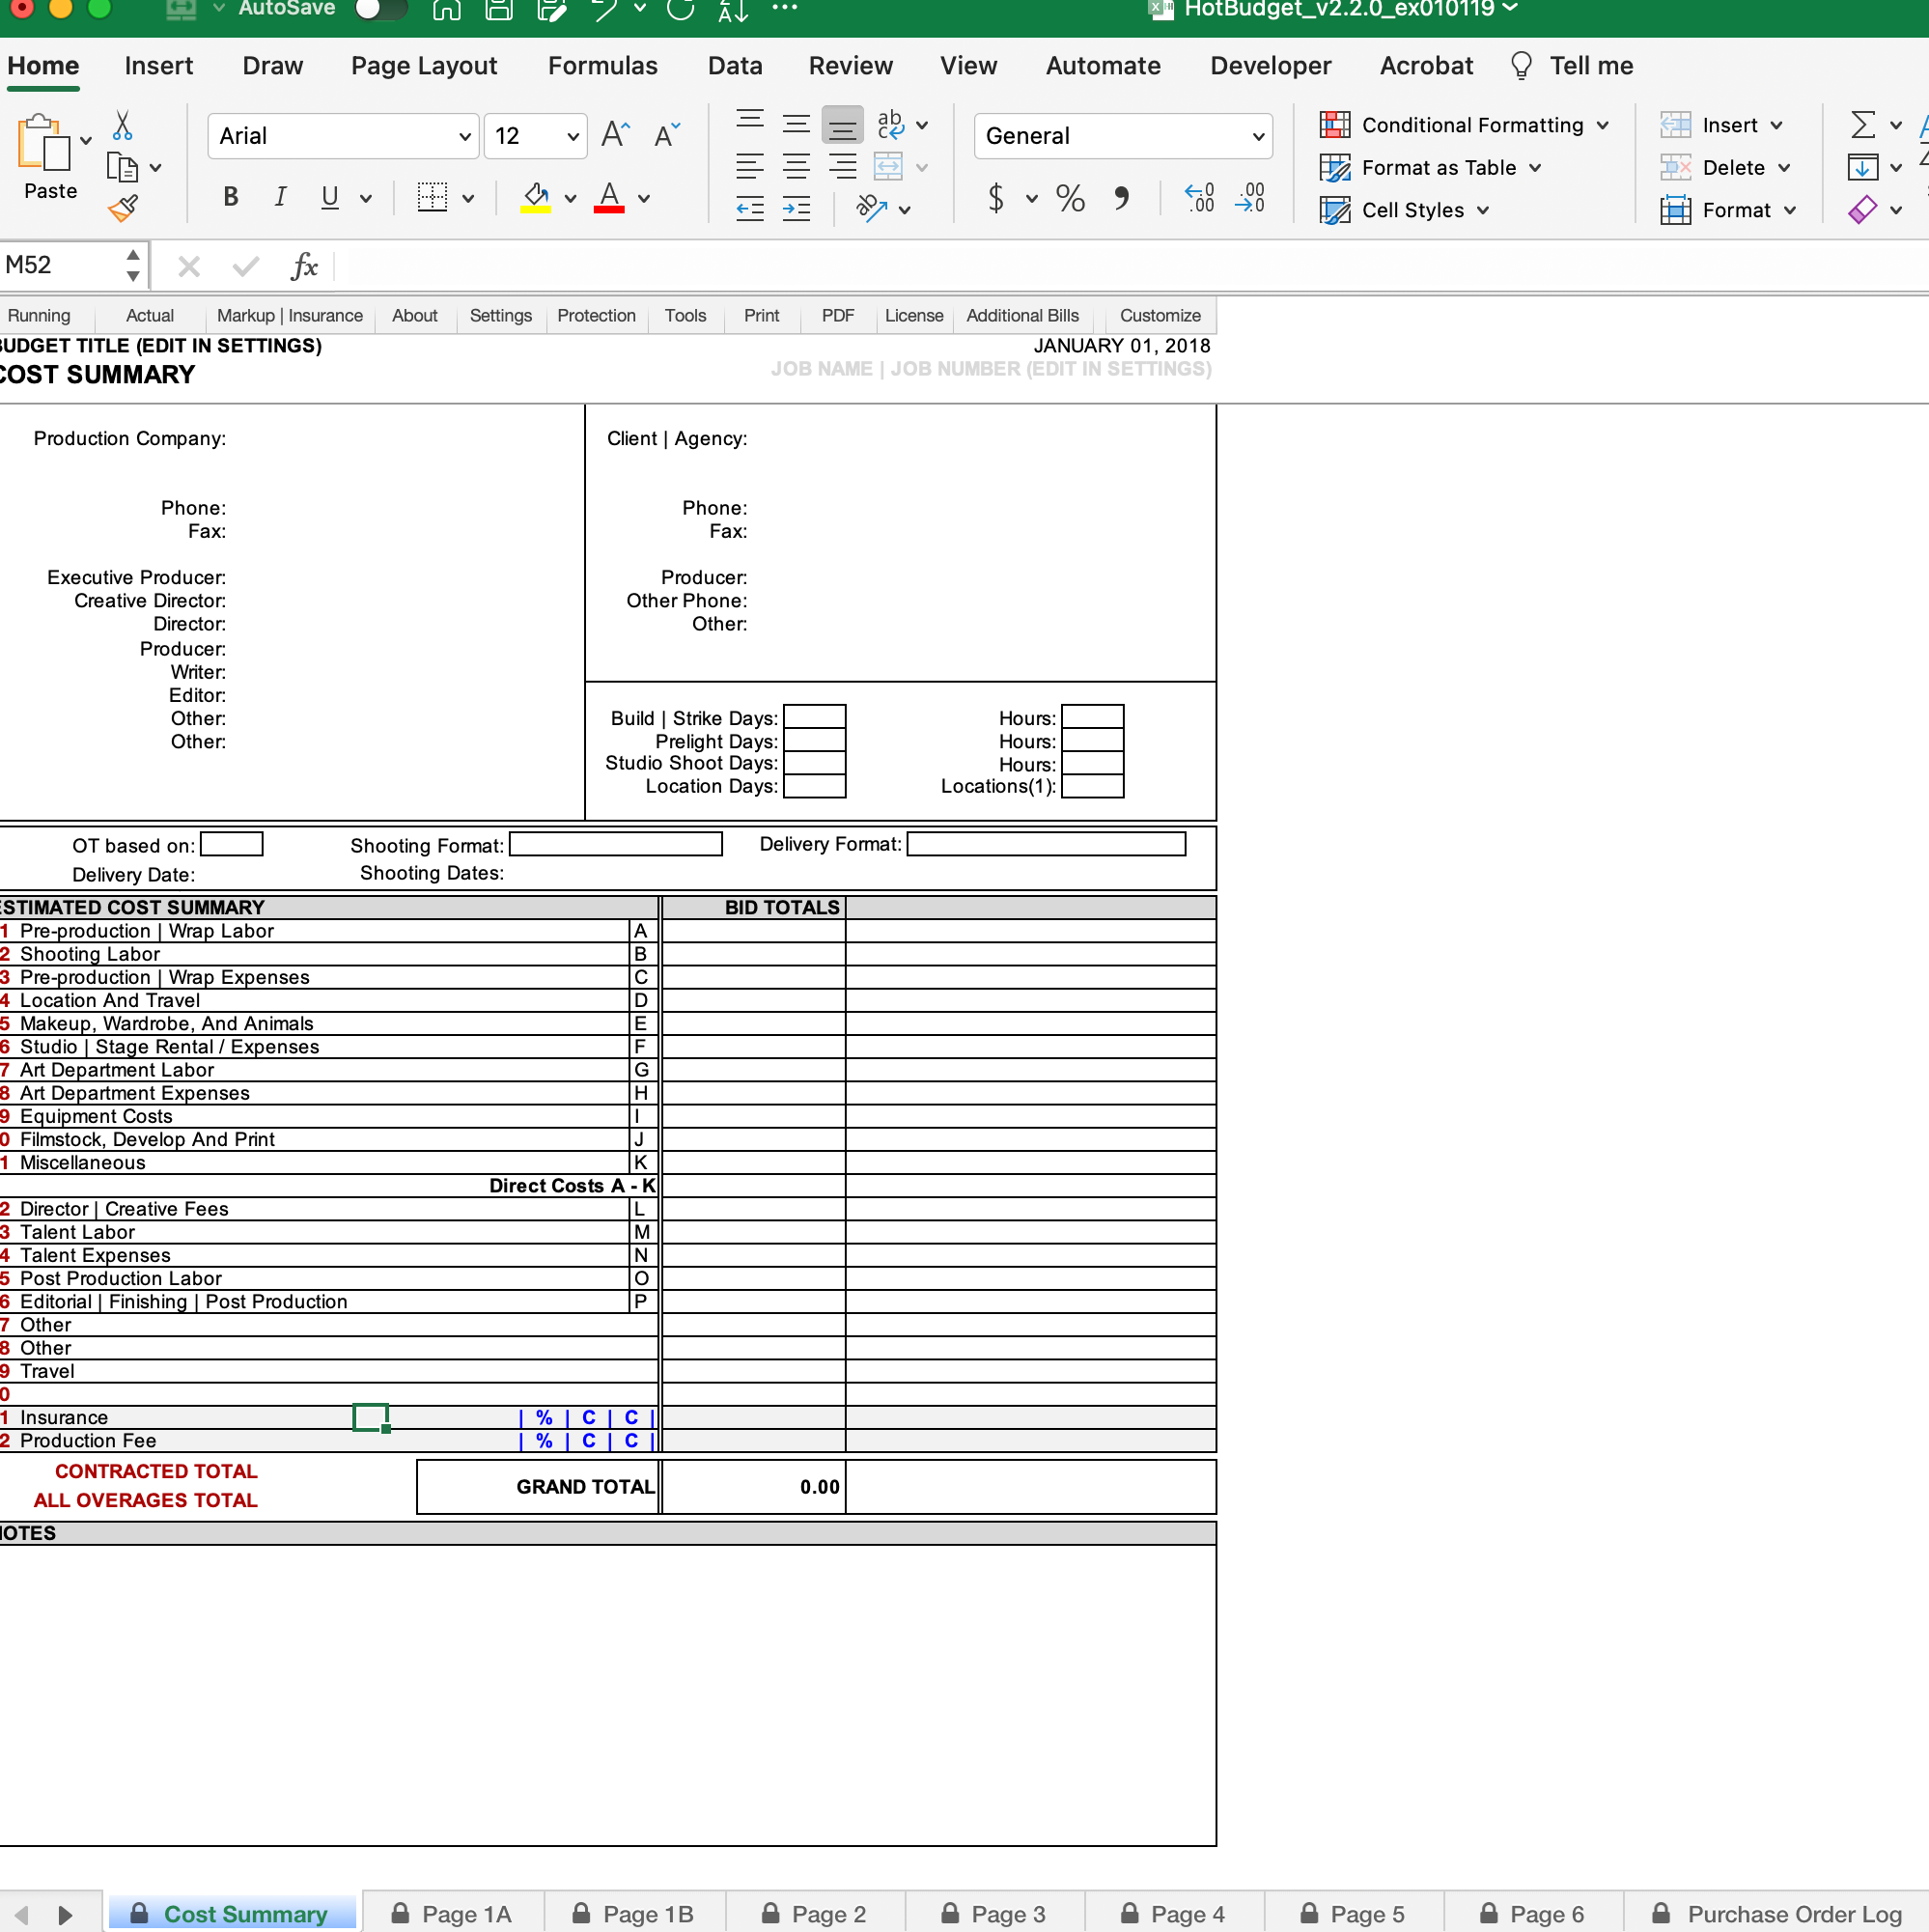Click the Additional Bills button

(x=1022, y=316)
